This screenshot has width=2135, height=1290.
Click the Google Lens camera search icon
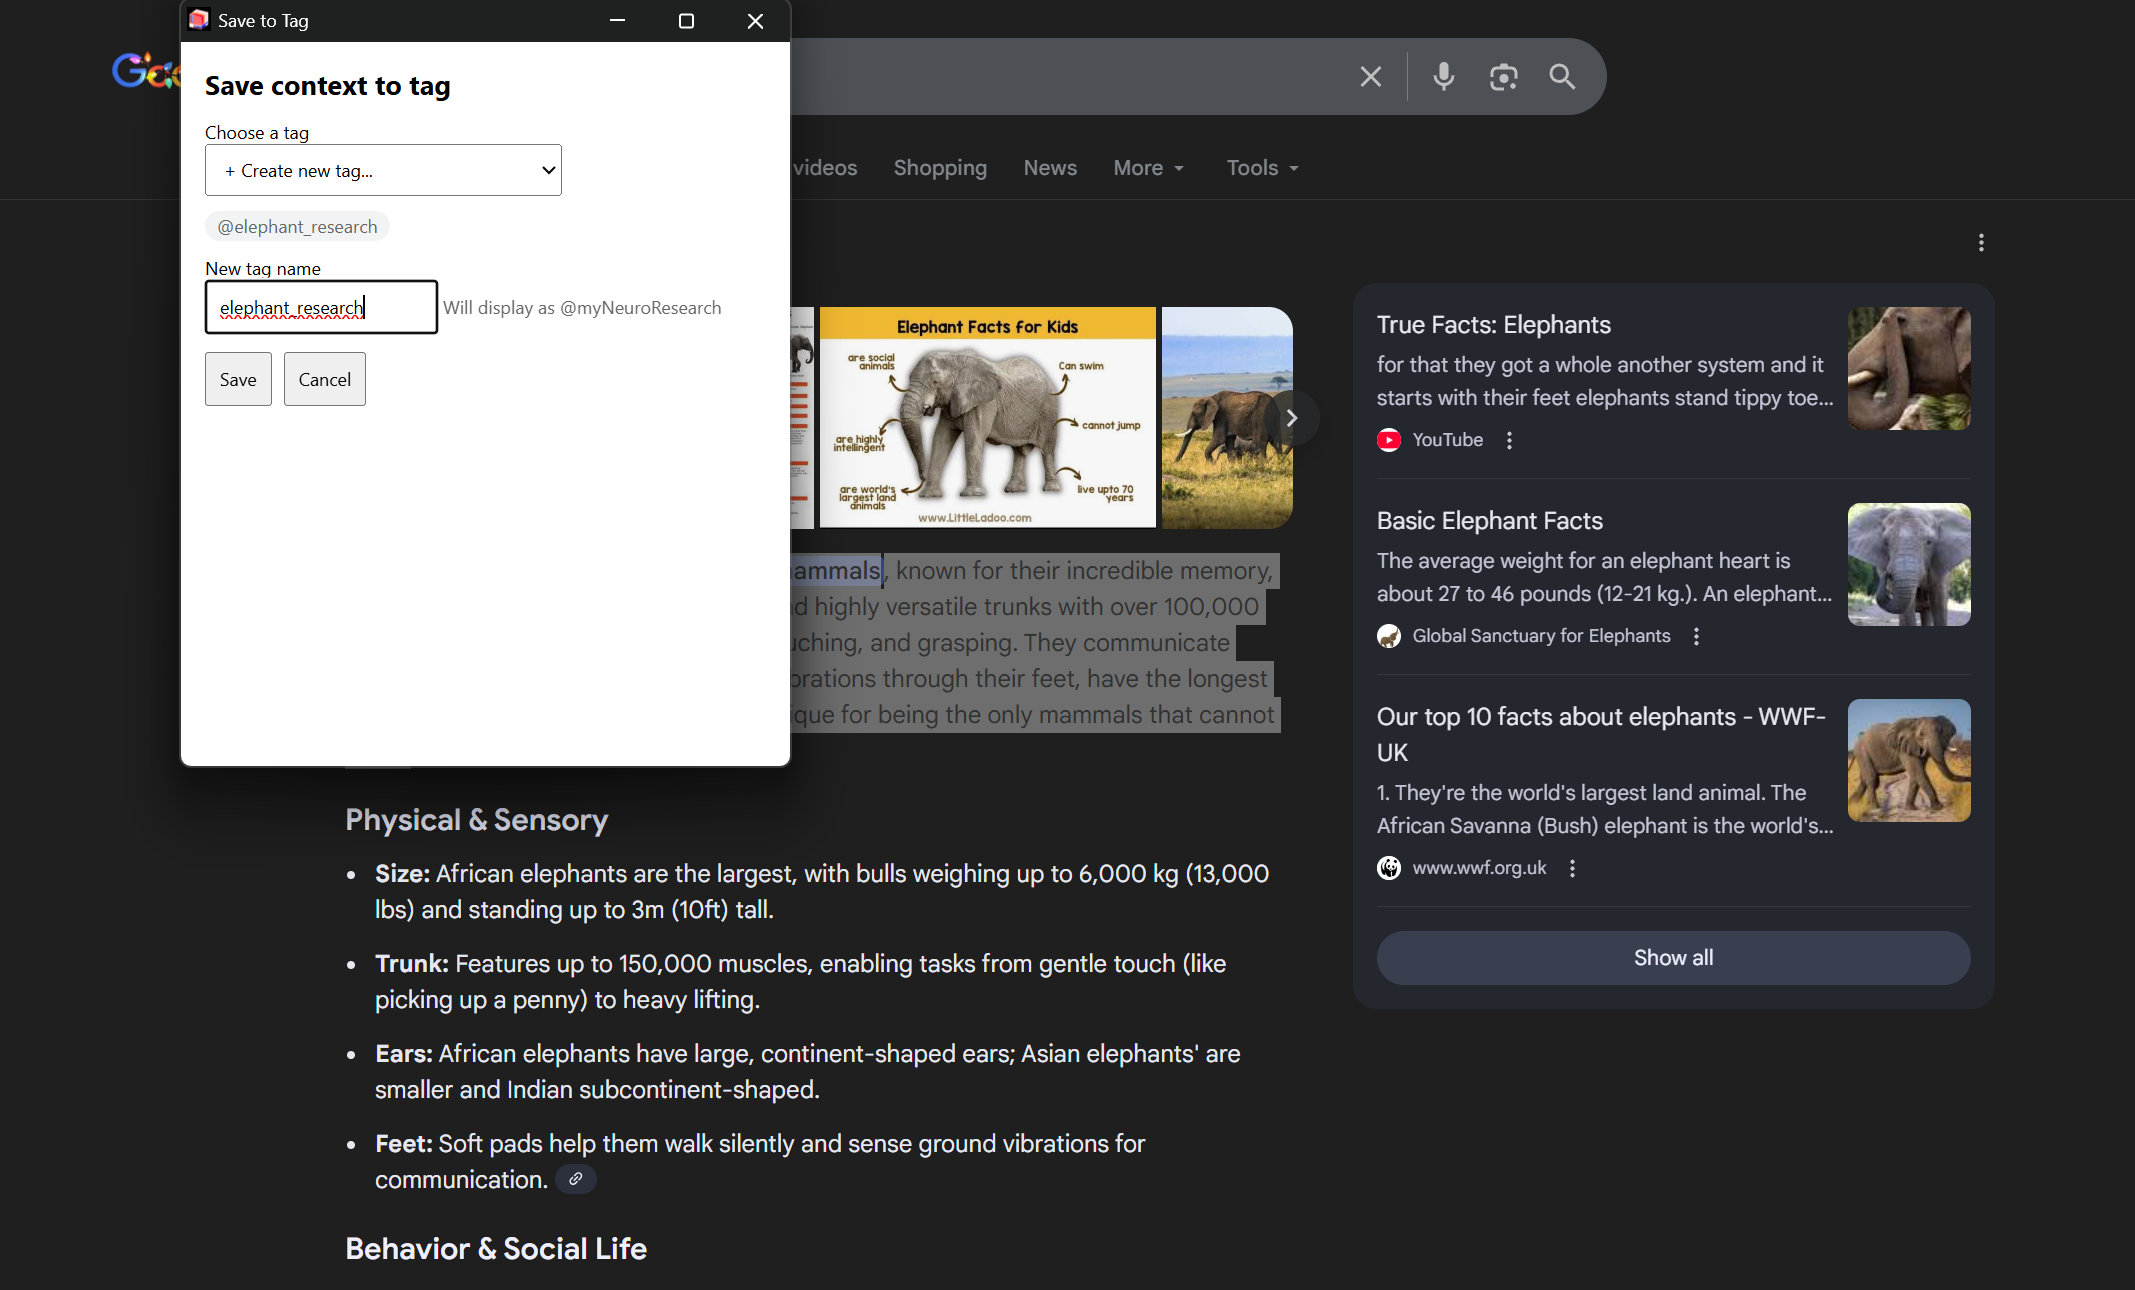click(1503, 77)
